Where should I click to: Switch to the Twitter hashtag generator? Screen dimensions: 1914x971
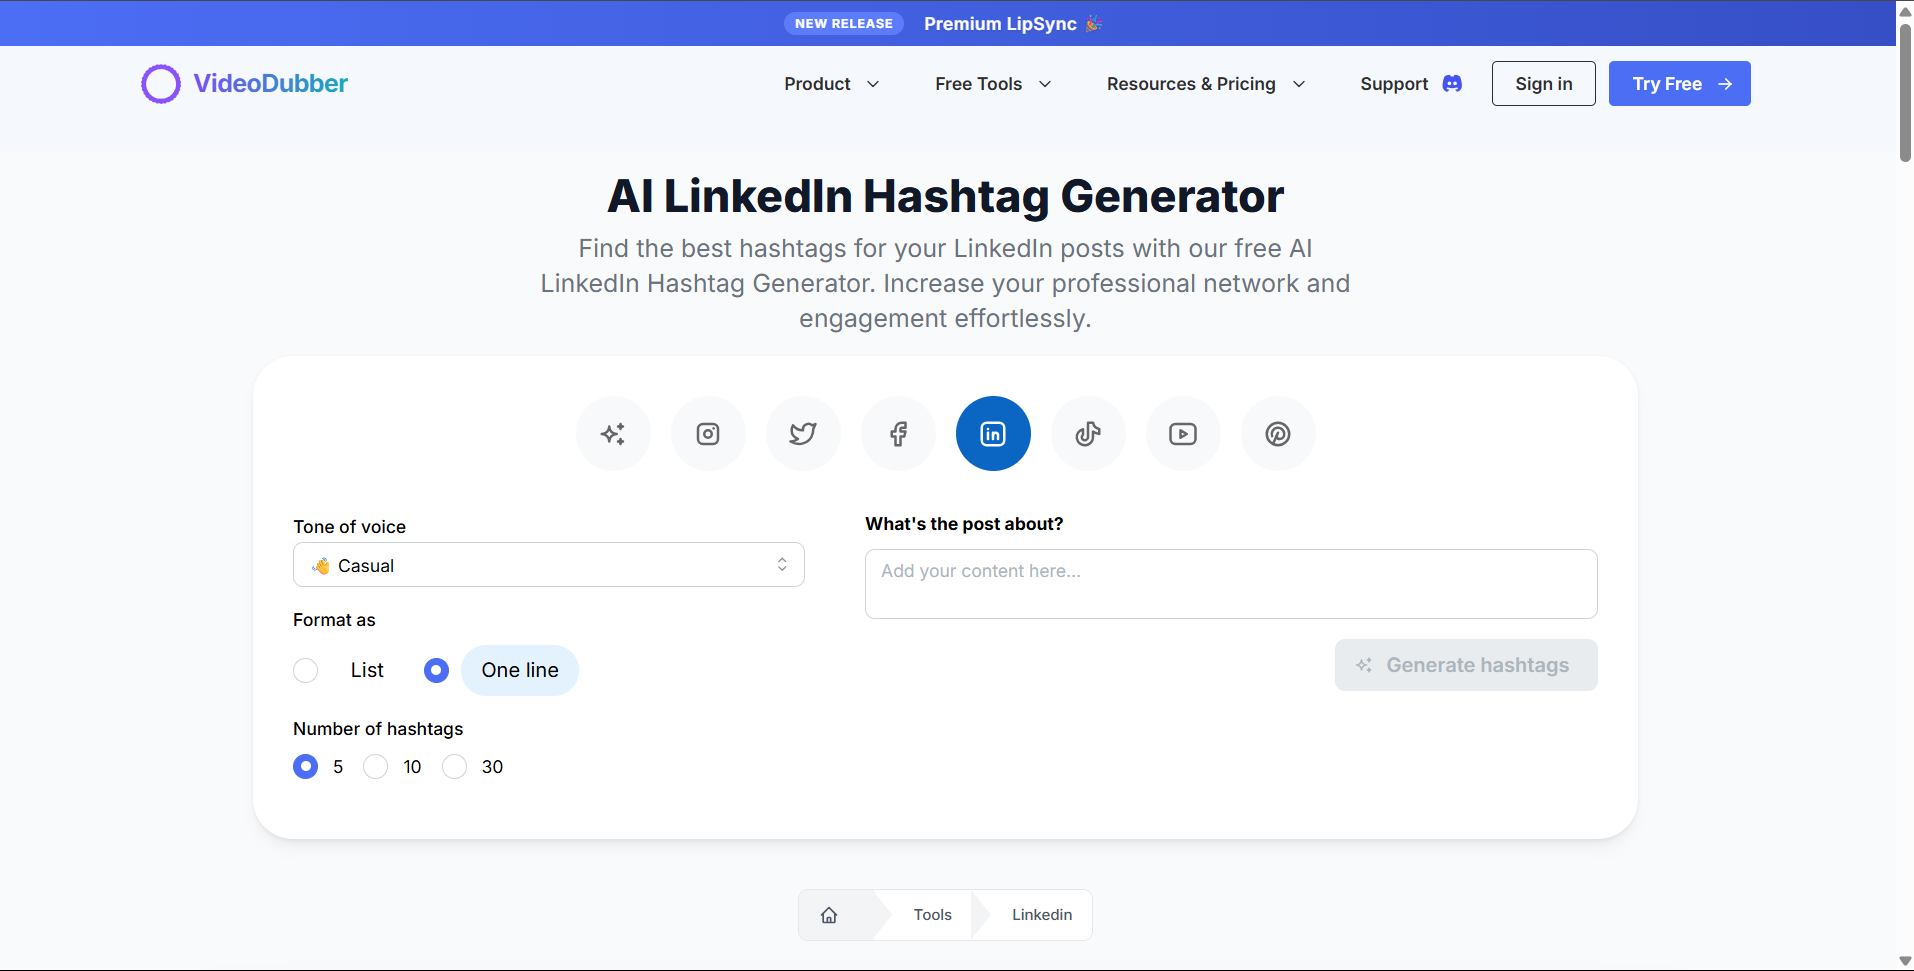point(803,434)
